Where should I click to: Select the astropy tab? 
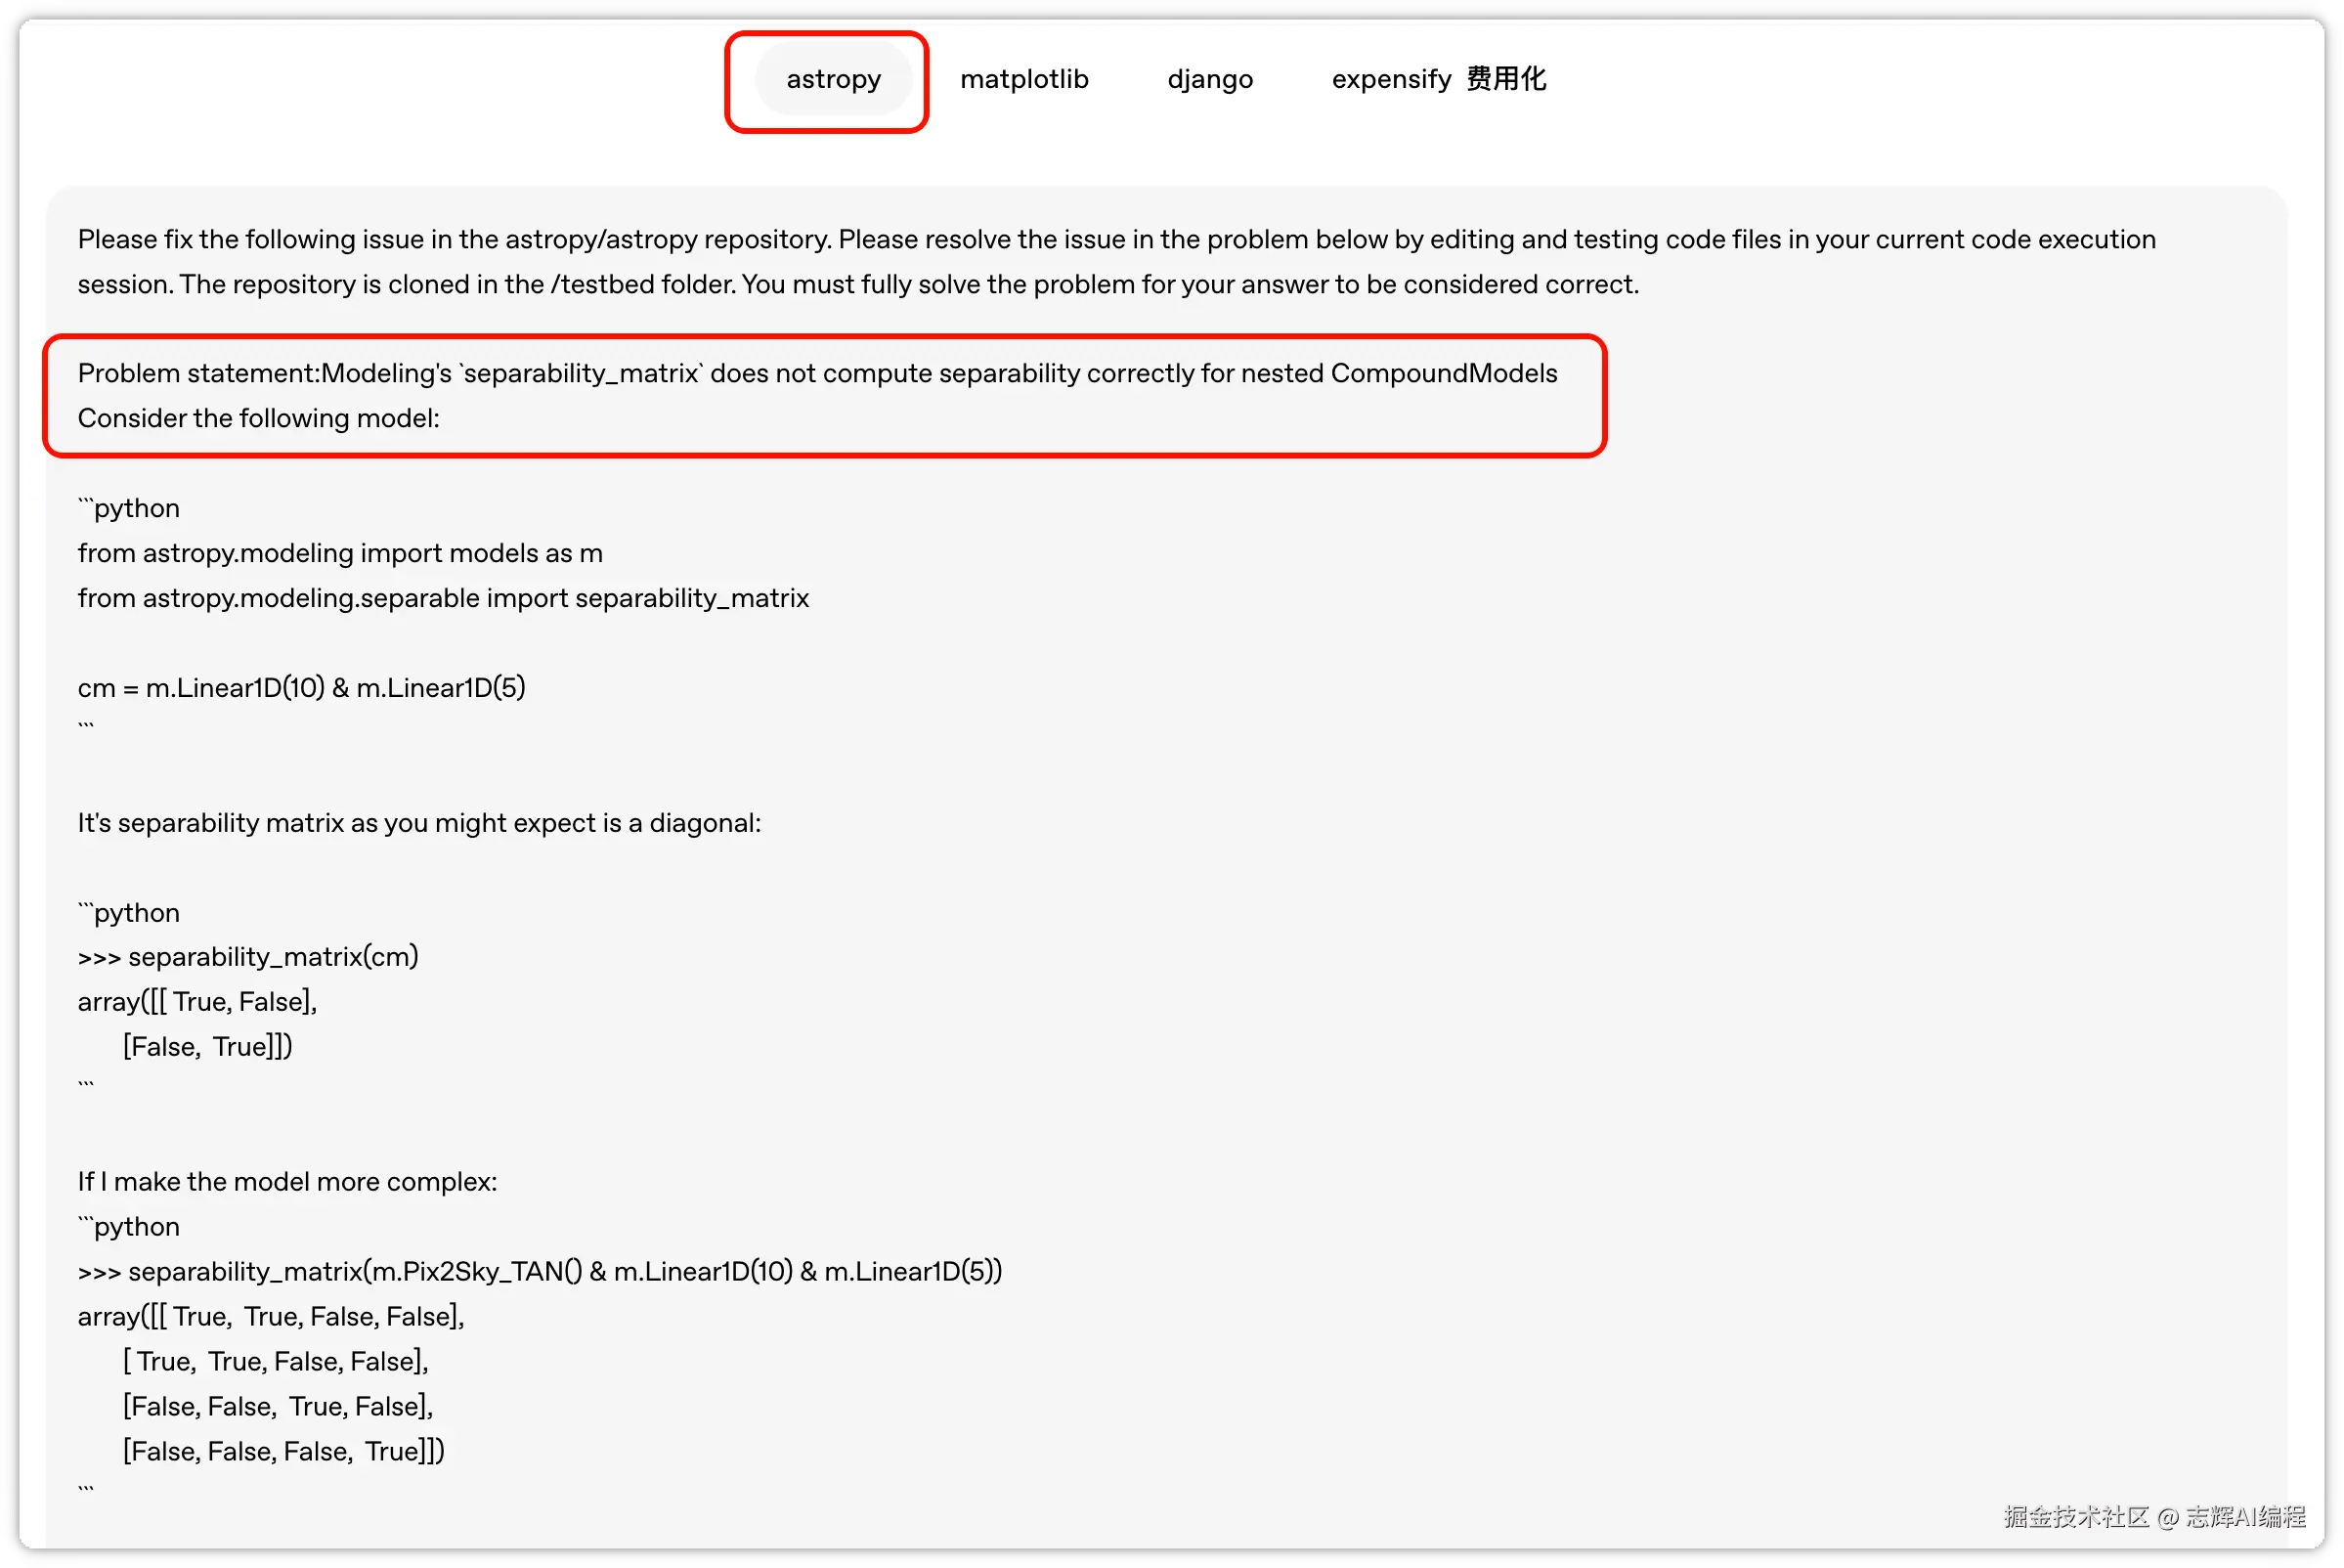click(833, 79)
